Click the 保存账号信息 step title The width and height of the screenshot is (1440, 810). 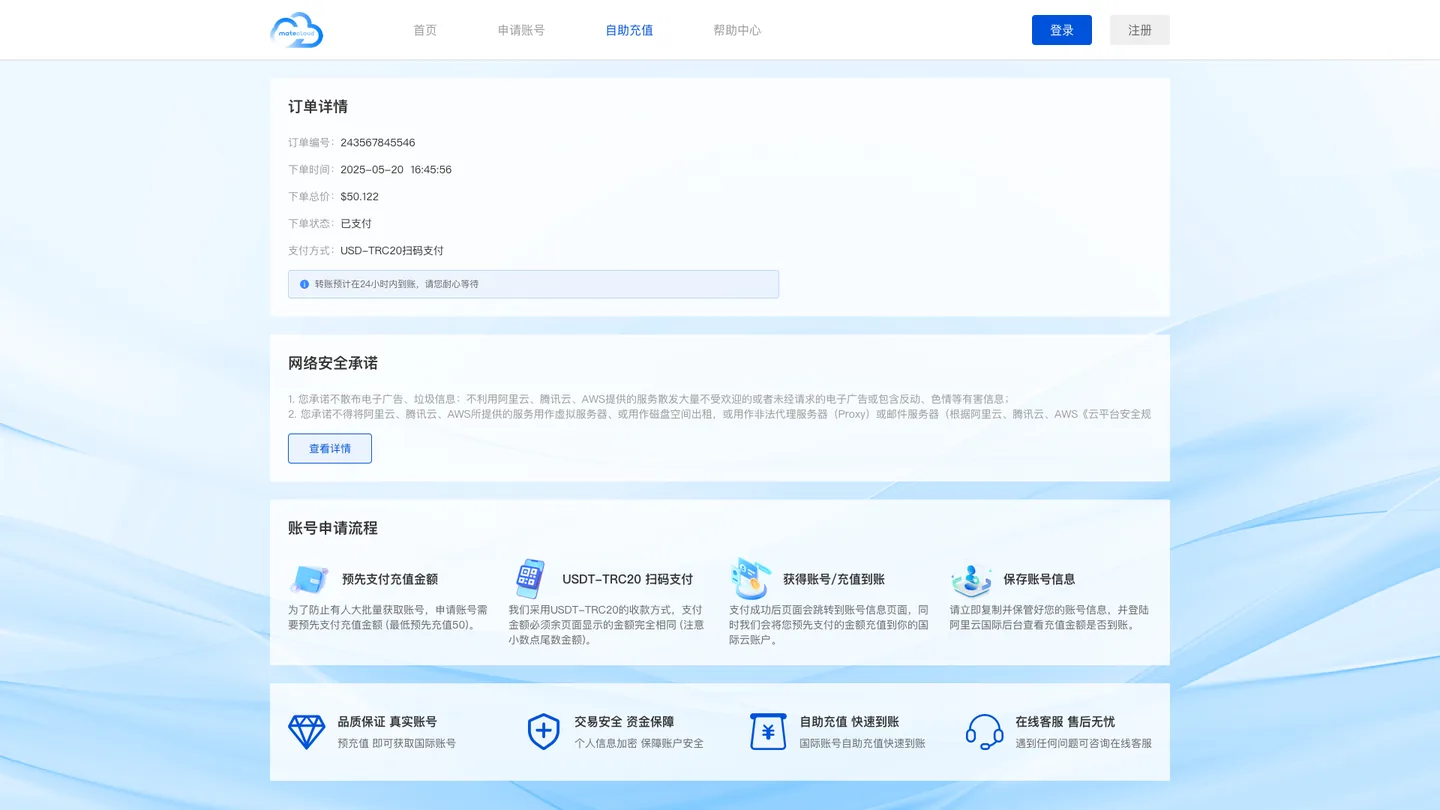coord(1040,579)
